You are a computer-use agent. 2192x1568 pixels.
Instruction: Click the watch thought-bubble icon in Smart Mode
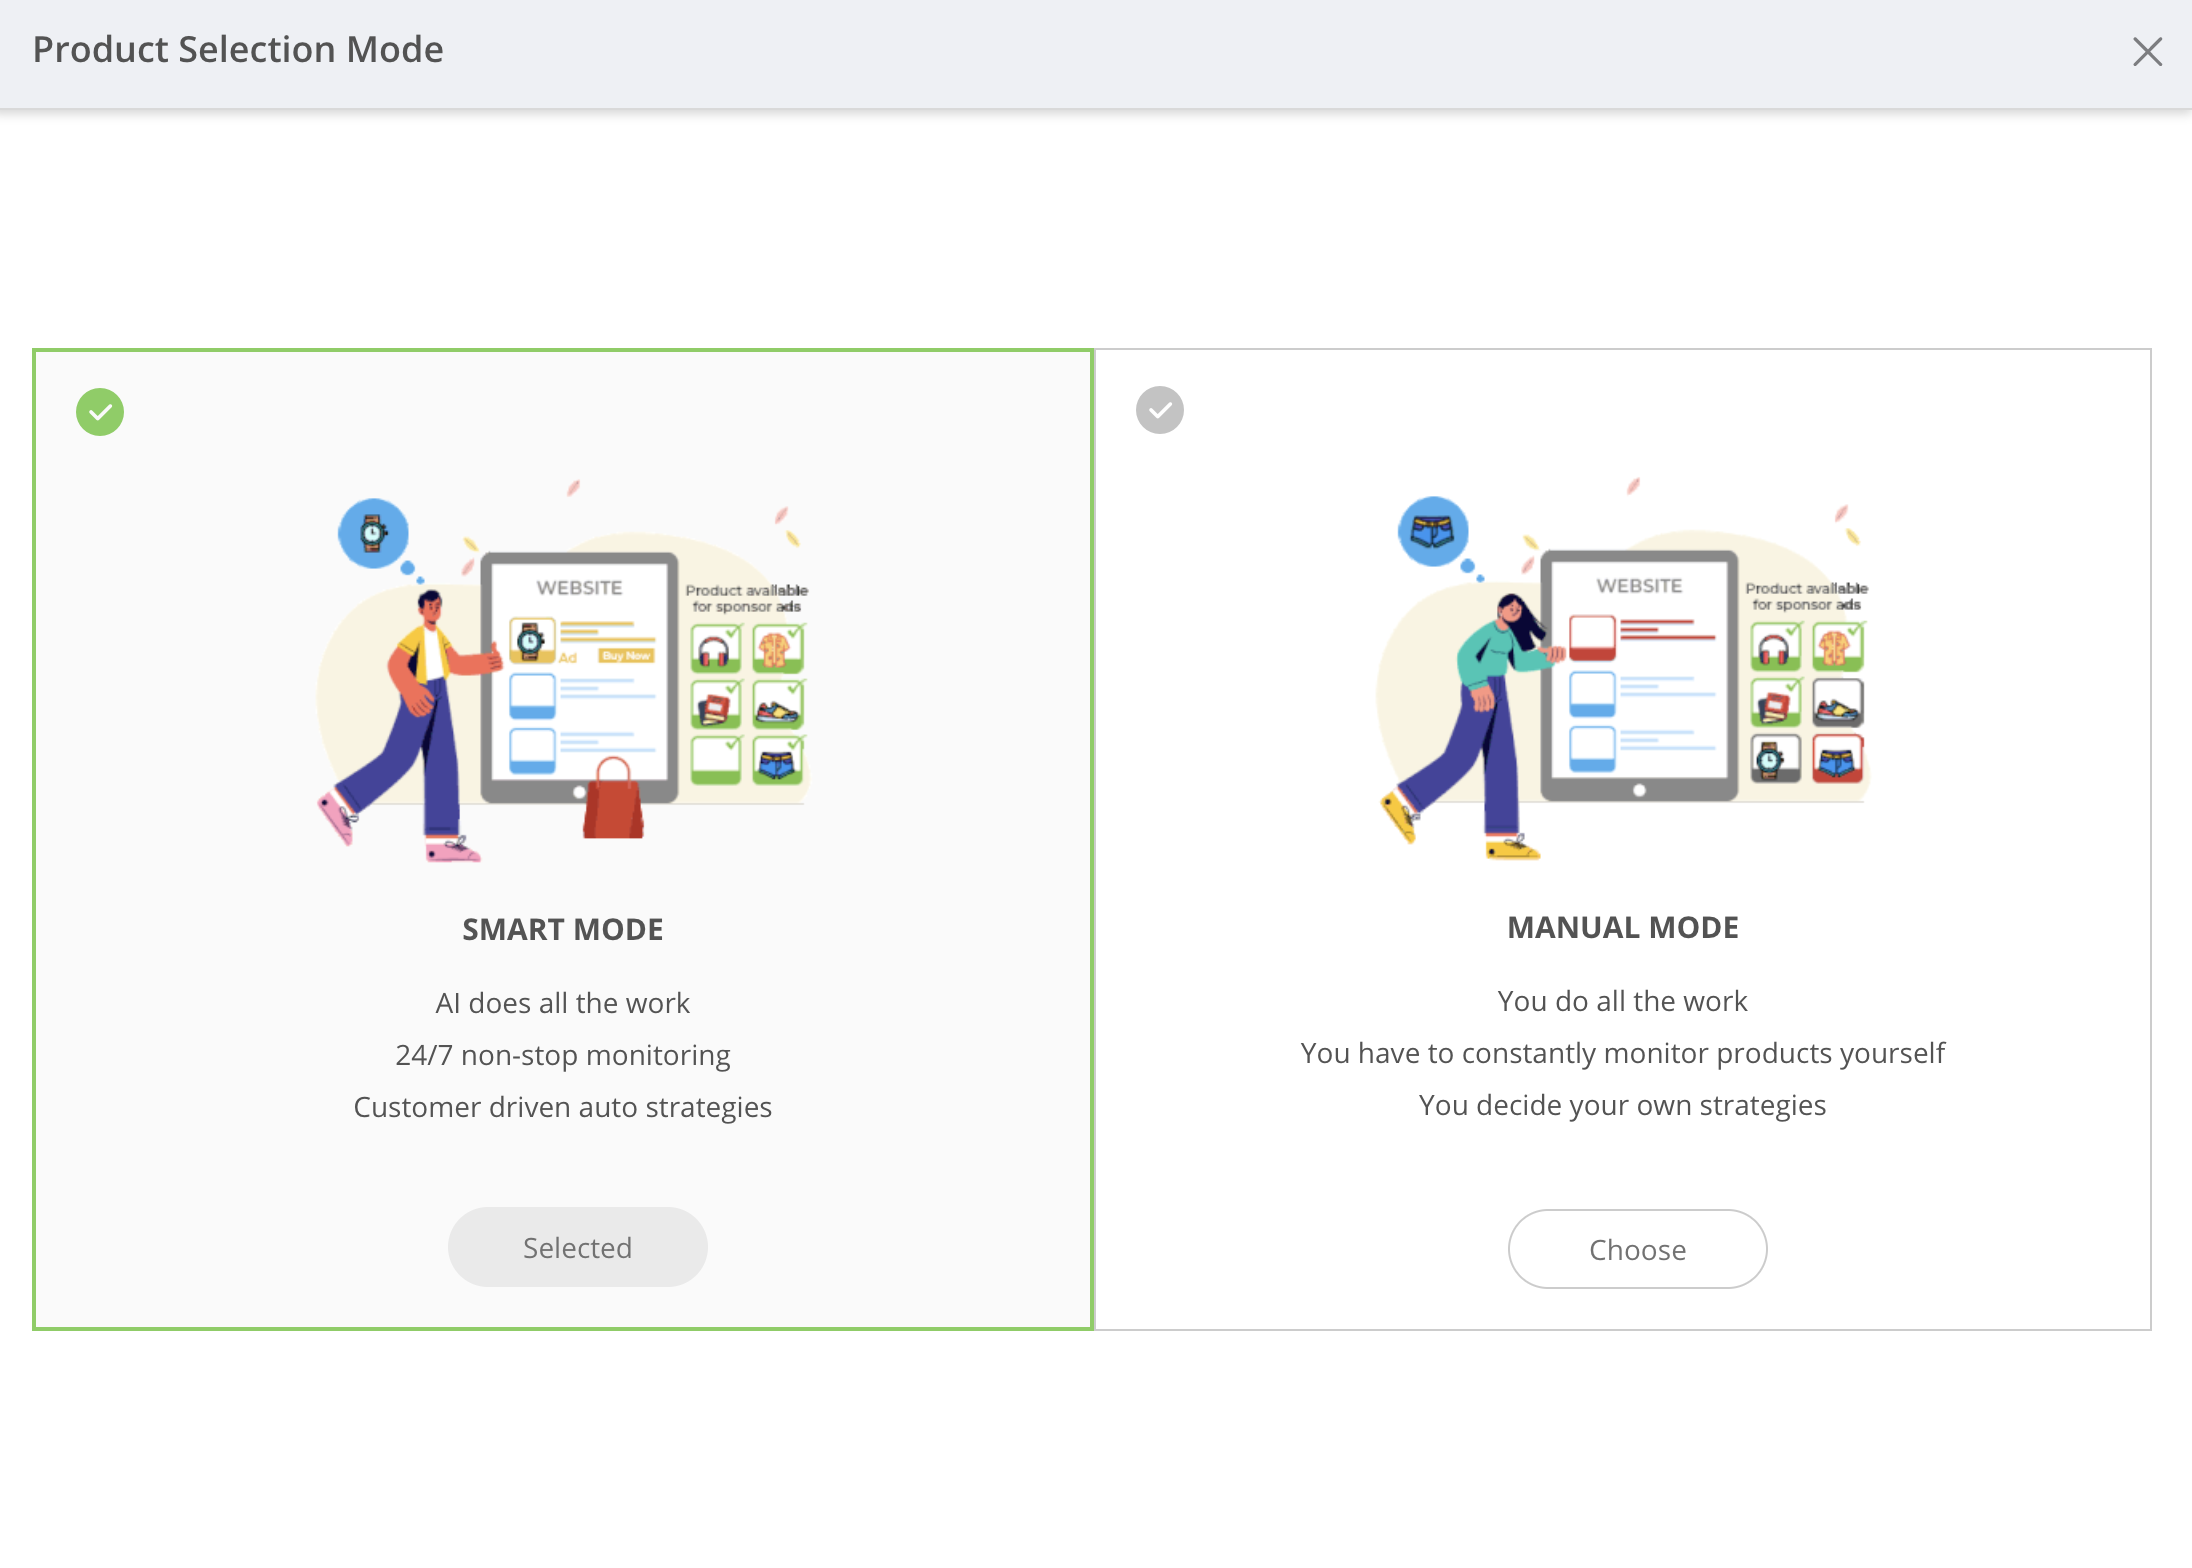pyautogui.click(x=373, y=533)
